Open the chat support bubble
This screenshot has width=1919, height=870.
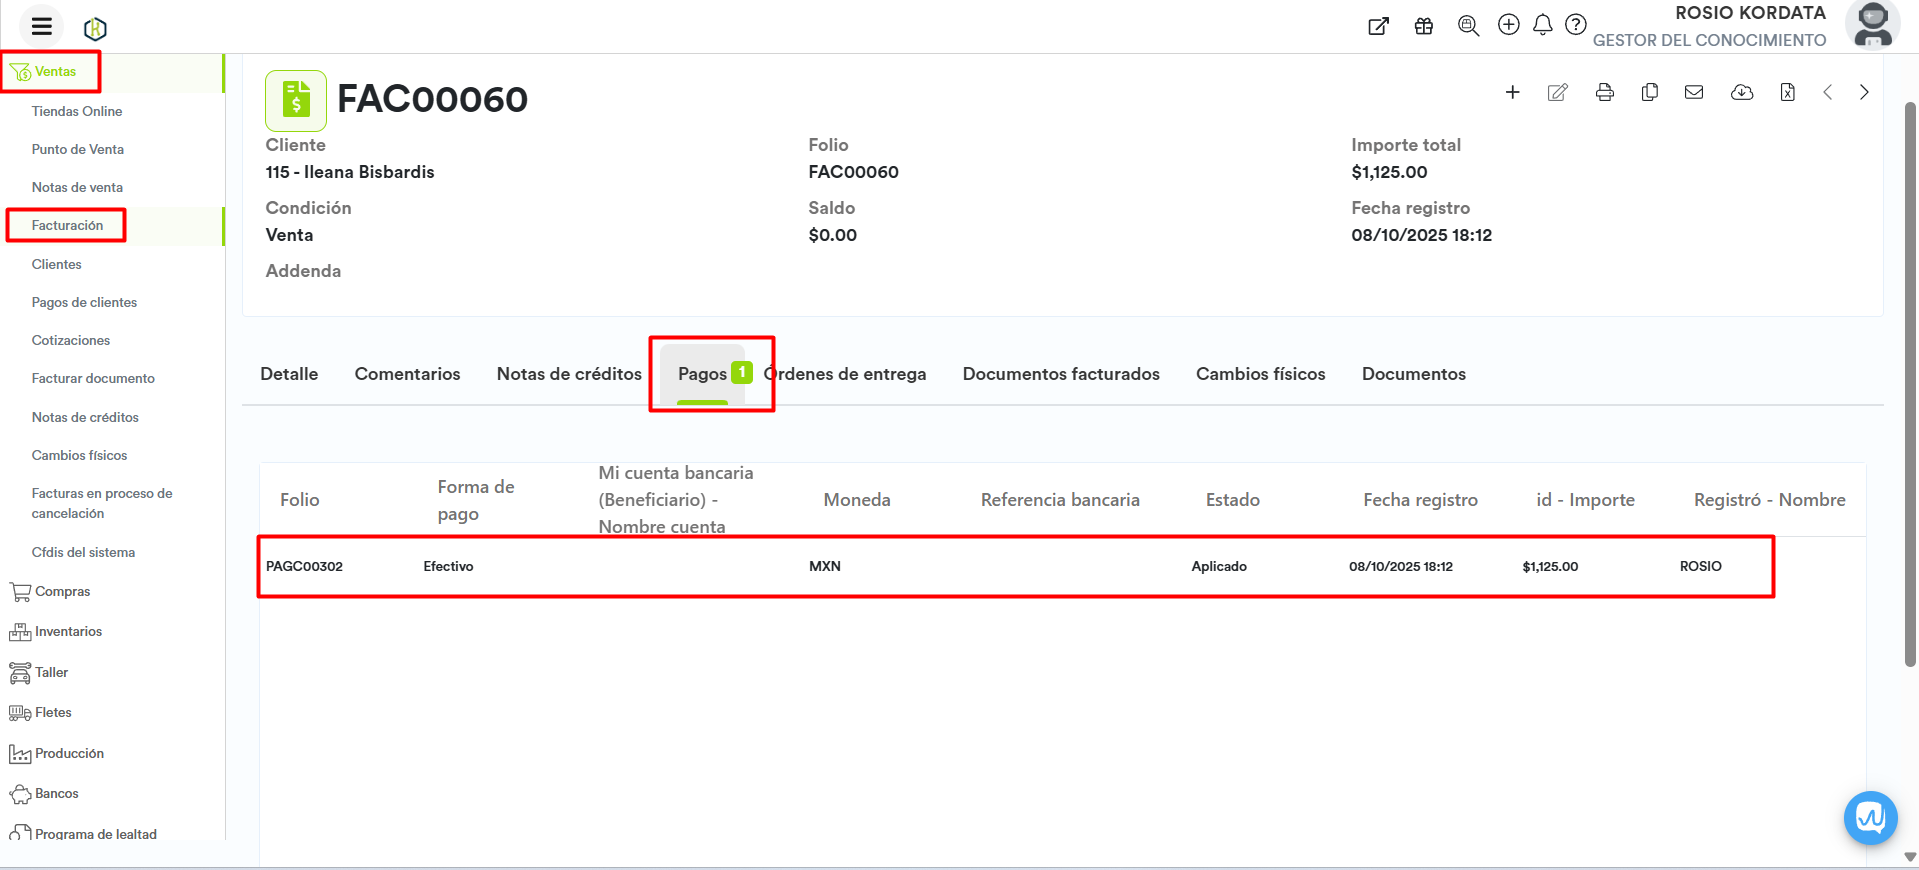point(1869,817)
